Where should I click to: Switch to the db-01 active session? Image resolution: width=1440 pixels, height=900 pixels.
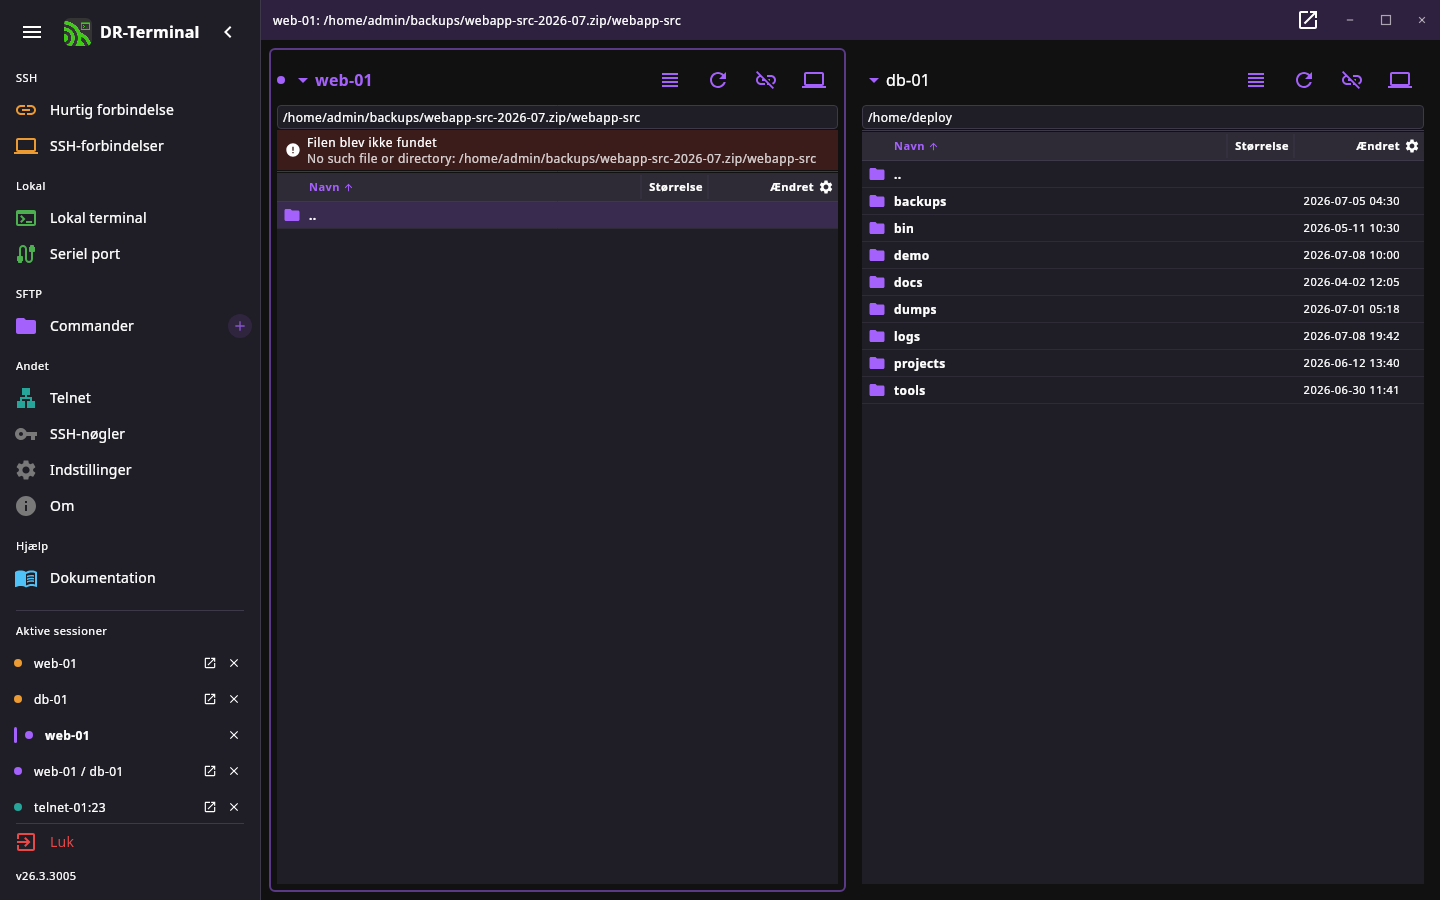coord(51,699)
